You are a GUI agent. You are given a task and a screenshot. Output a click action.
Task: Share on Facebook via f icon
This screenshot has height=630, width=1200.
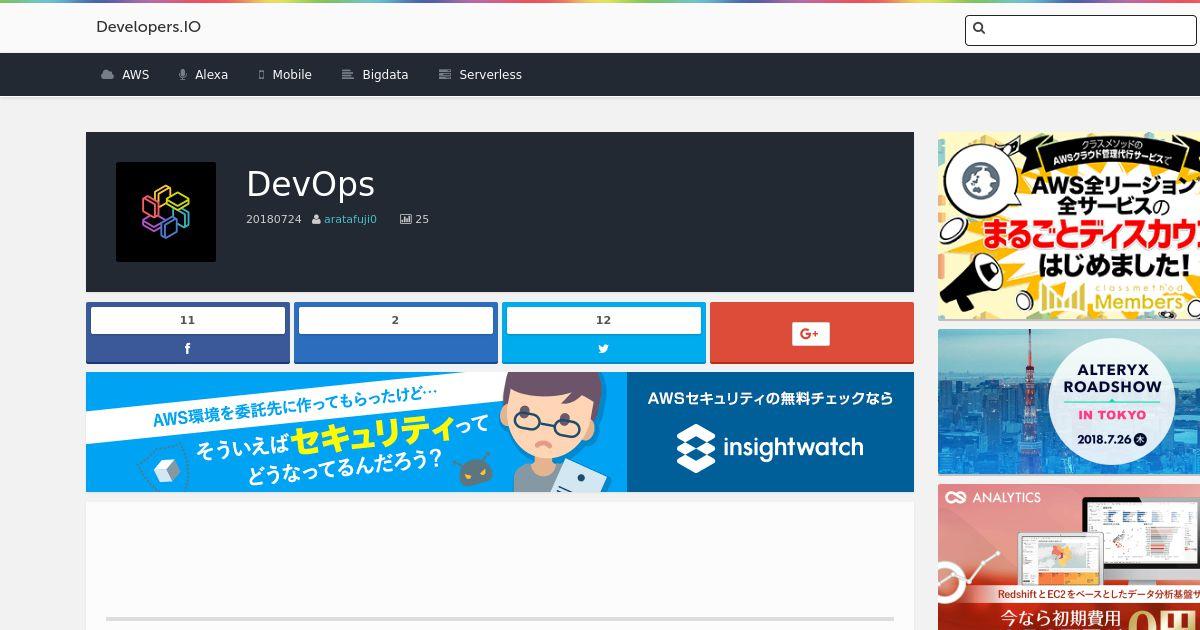187,349
